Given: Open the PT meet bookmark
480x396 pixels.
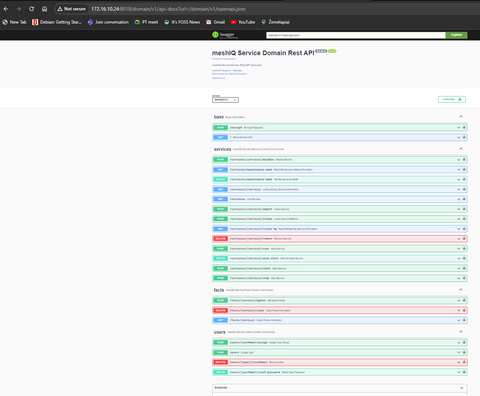Looking at the screenshot, I should tap(146, 22).
